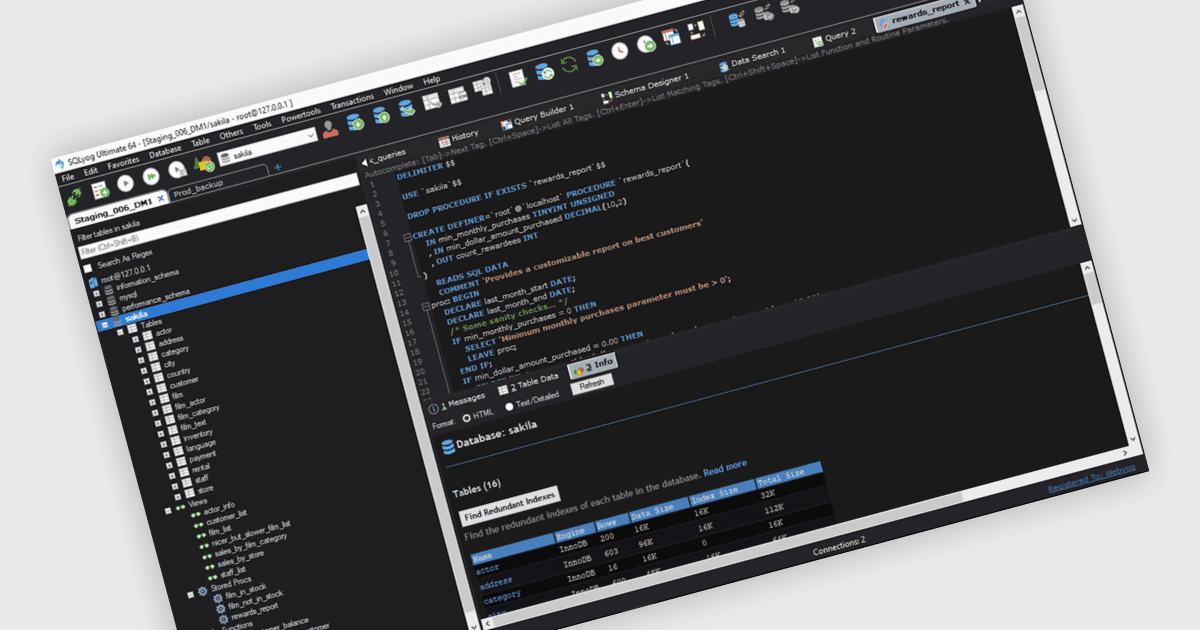This screenshot has height=630, width=1200.
Task: Enable the Search As Regex checkbox
Action: pyautogui.click(x=87, y=266)
